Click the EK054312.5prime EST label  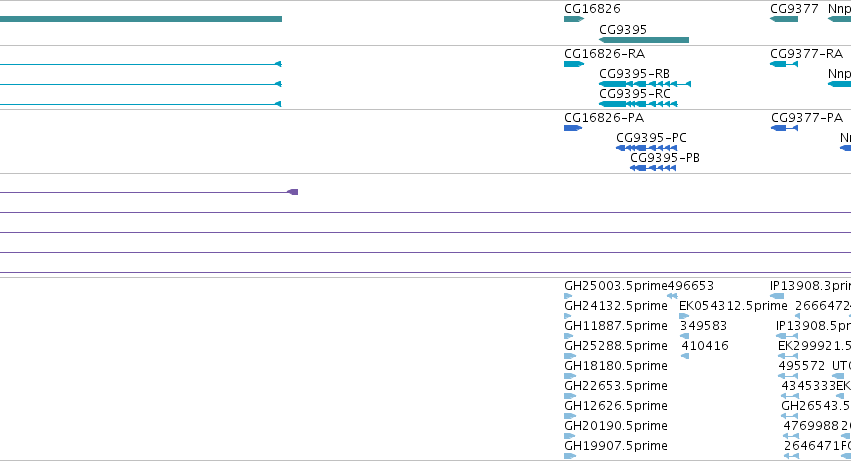coord(733,306)
